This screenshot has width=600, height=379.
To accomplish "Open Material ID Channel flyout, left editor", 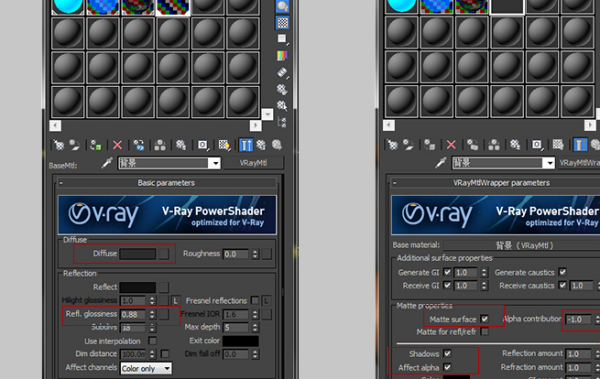I will (x=202, y=145).
